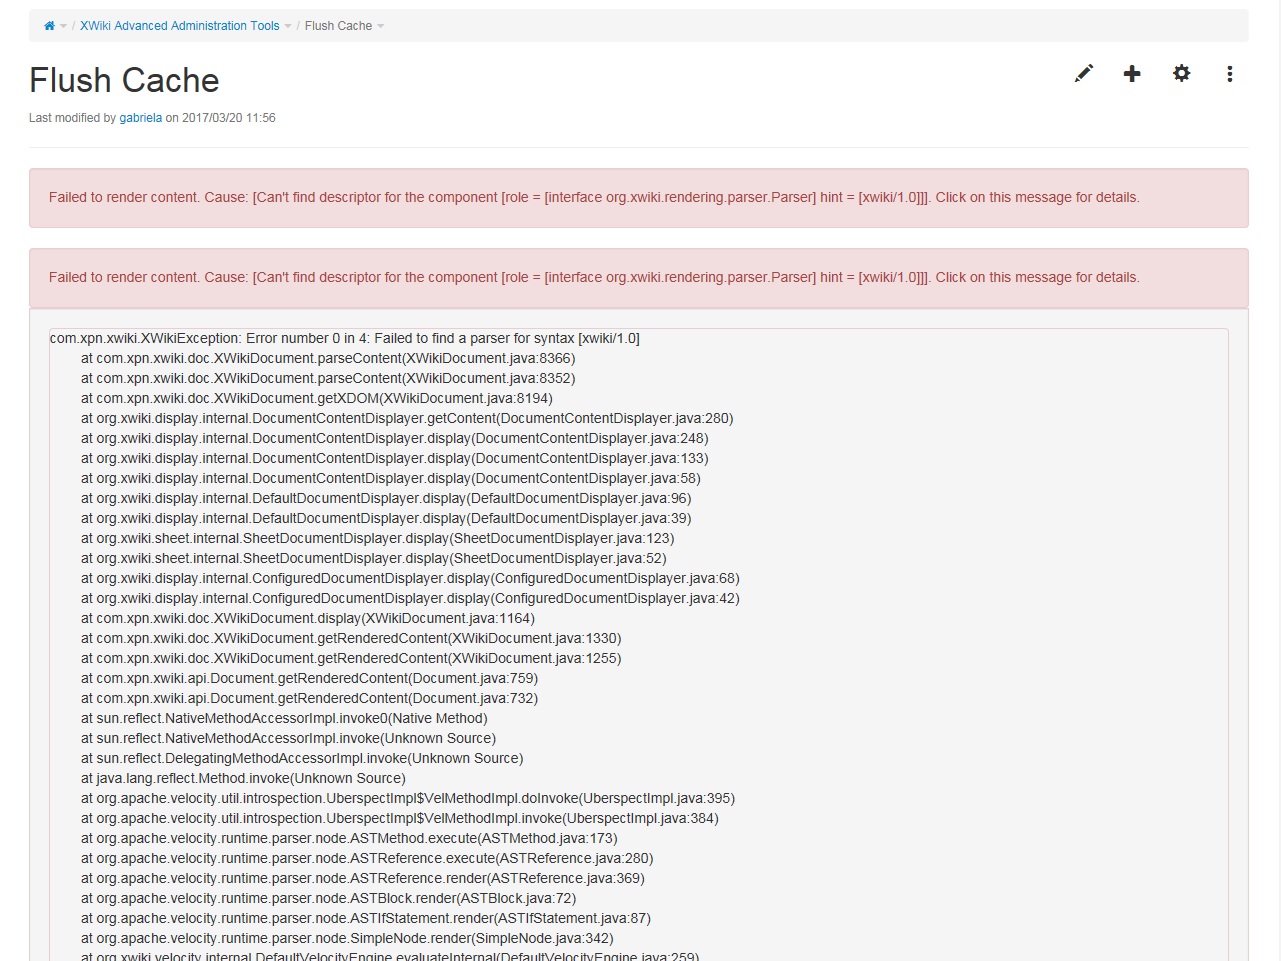Select the SimpleNode.render java:342 line

[347, 938]
